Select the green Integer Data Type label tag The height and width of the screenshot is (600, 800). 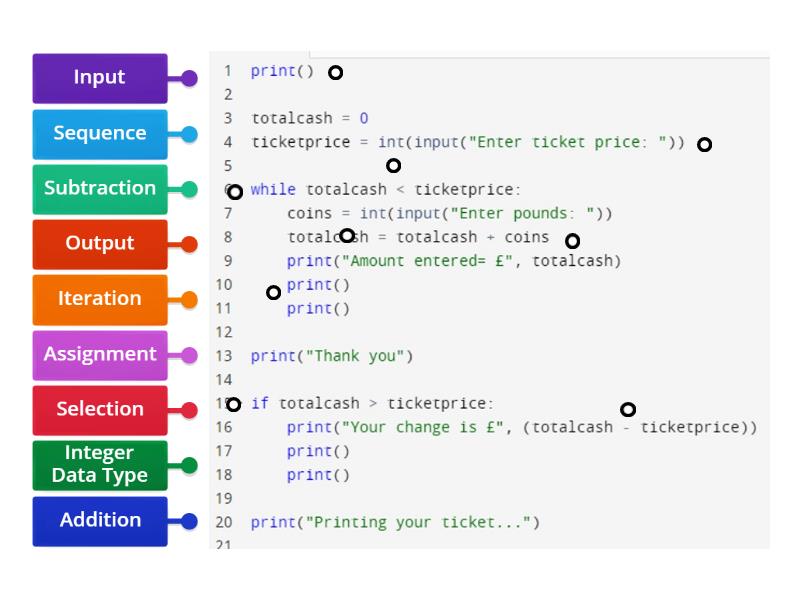click(x=100, y=463)
